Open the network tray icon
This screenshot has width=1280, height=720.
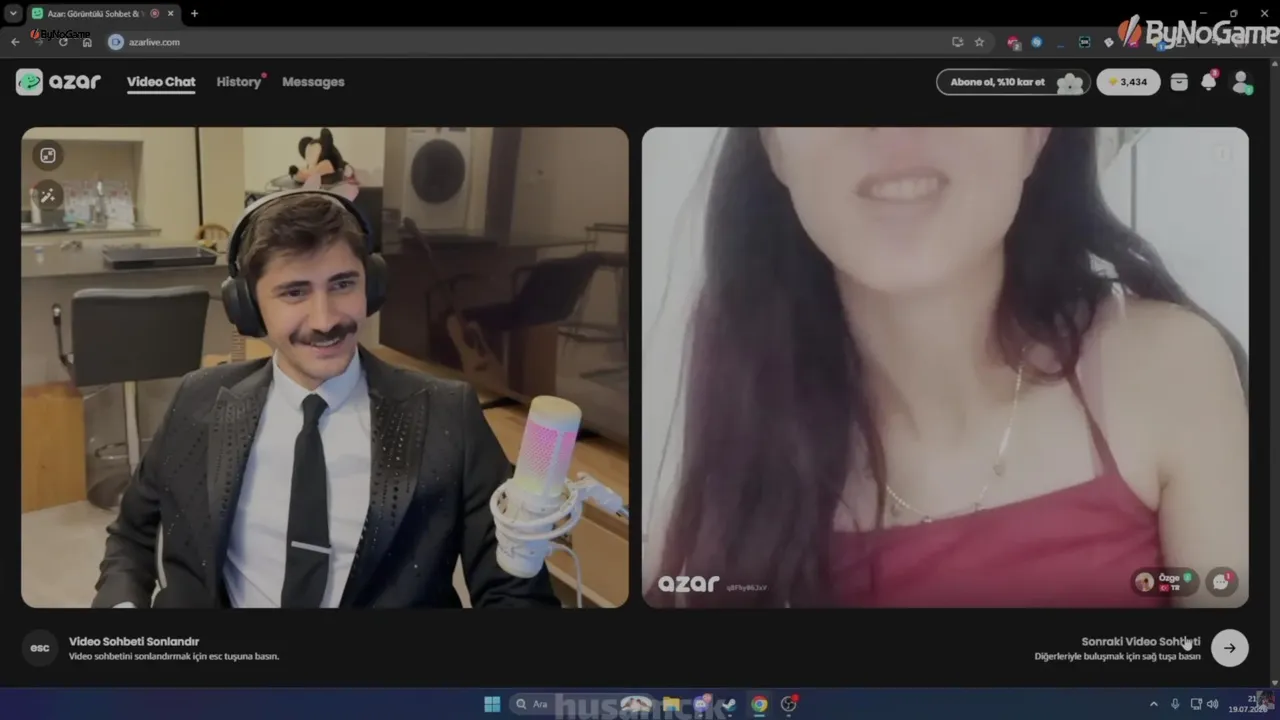(x=1196, y=704)
